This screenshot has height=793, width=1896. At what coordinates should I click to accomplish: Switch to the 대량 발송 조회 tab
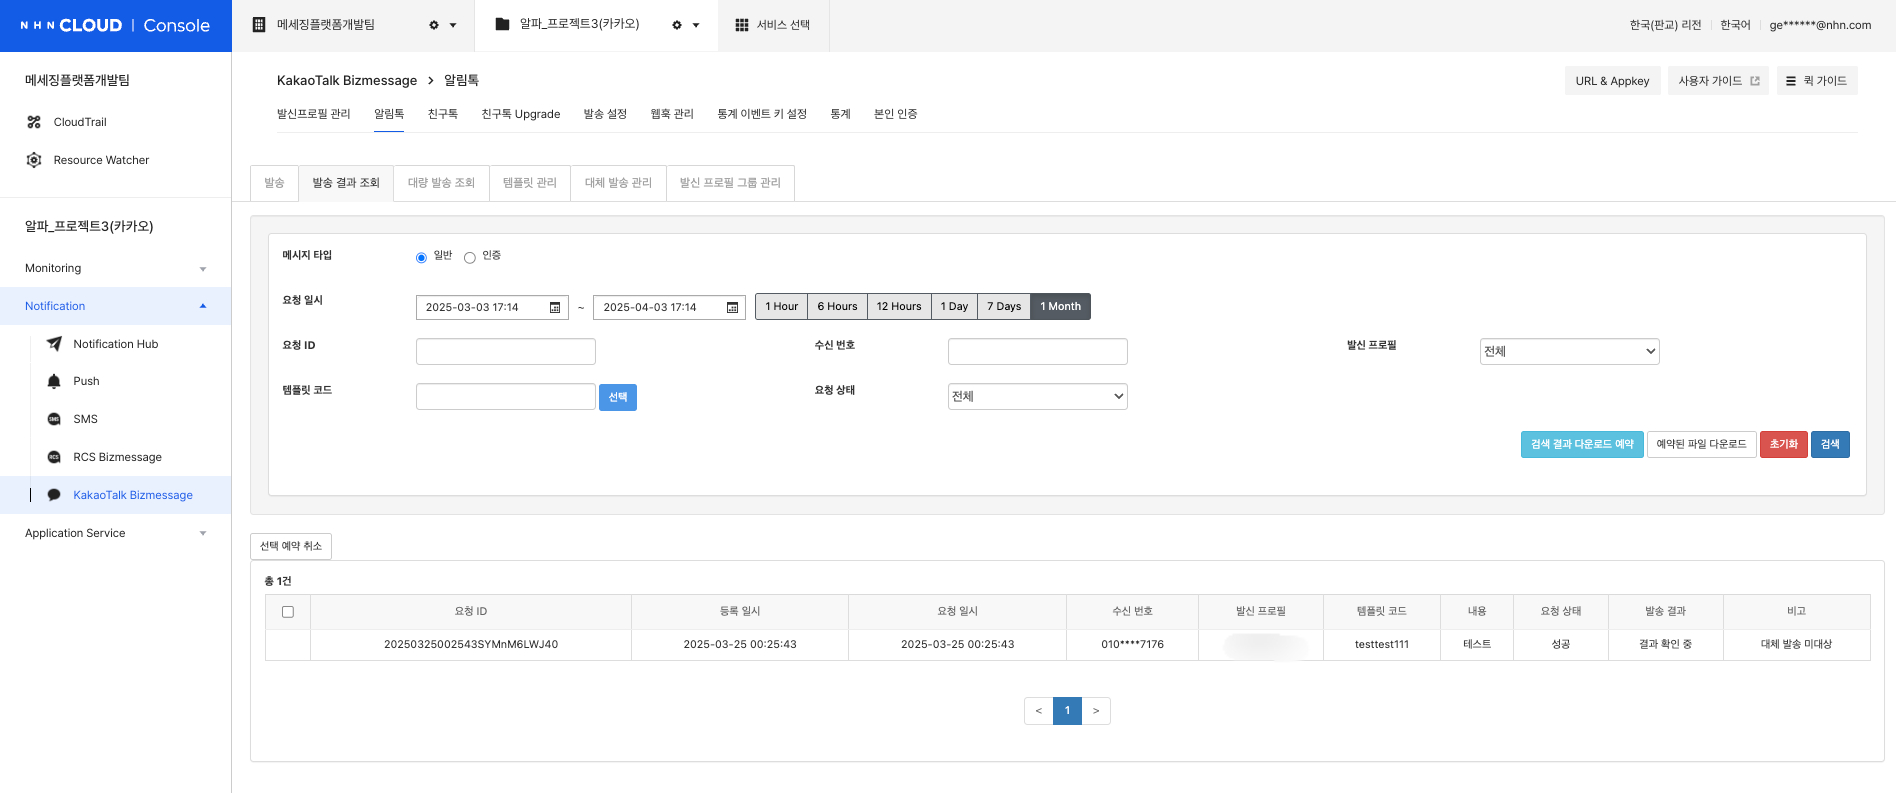441,183
